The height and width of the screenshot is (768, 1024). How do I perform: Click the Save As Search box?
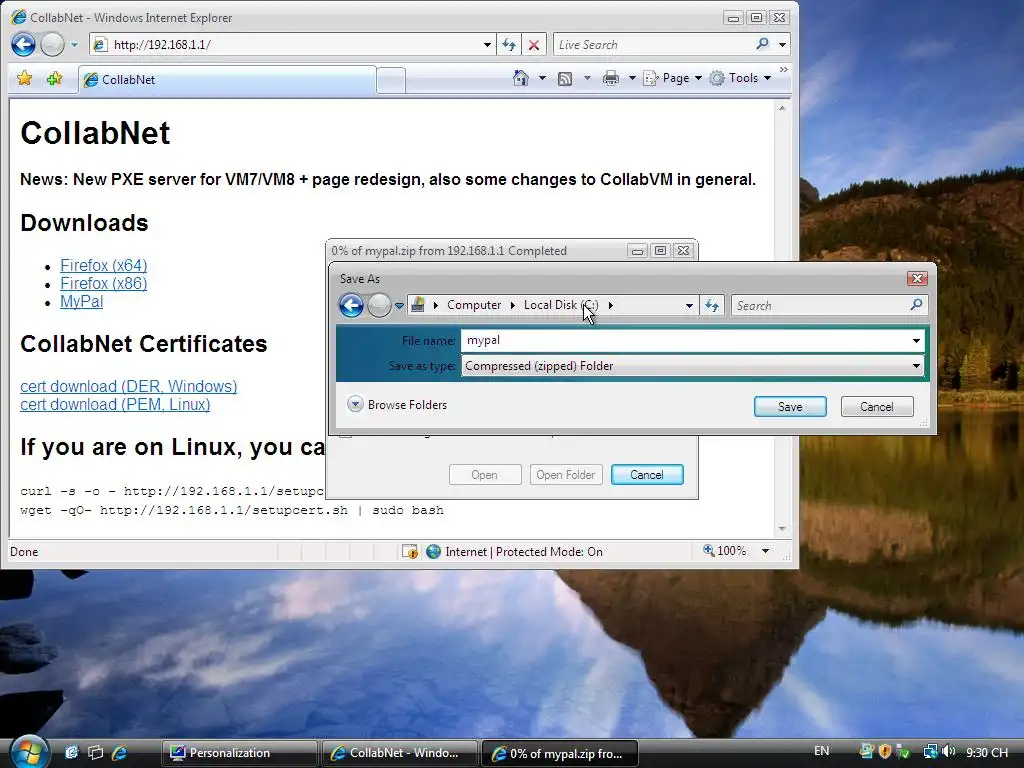[820, 306]
